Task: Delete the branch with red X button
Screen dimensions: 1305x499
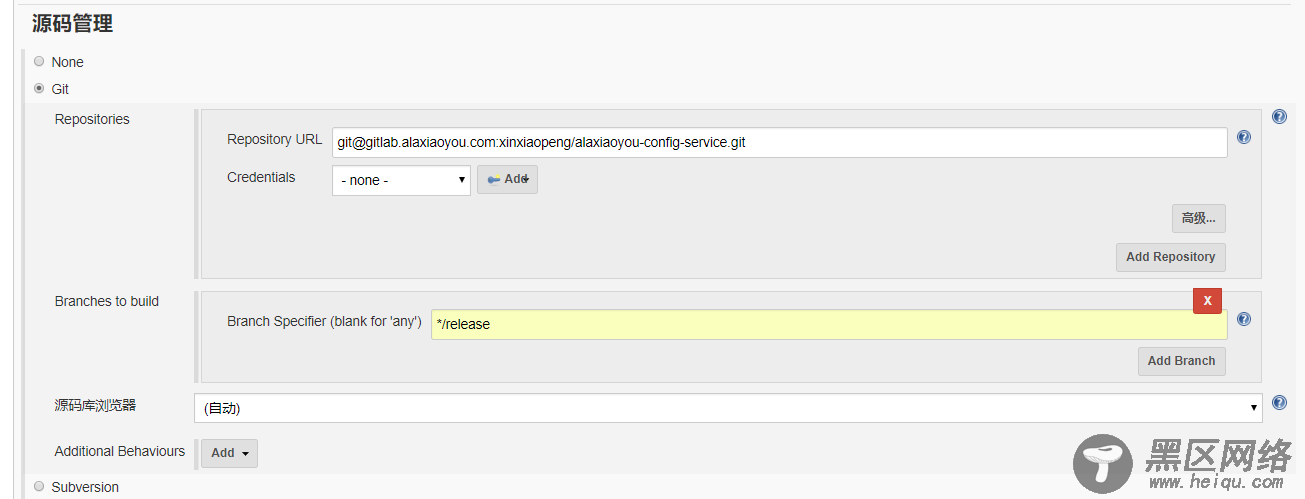Action: [x=1207, y=300]
